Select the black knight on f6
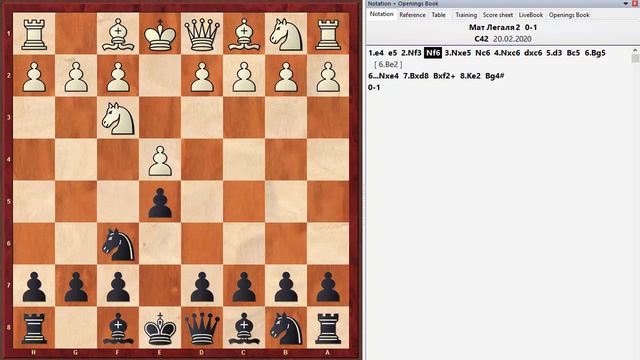This screenshot has width=640, height=360. pyautogui.click(x=118, y=244)
